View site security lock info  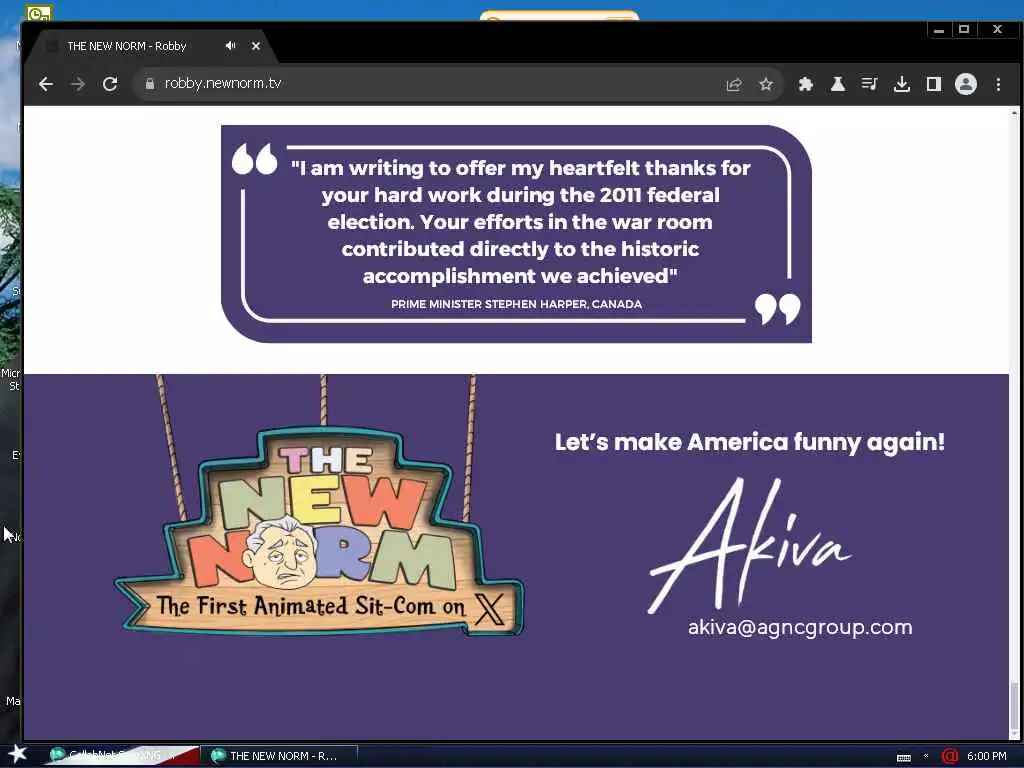[x=150, y=84]
